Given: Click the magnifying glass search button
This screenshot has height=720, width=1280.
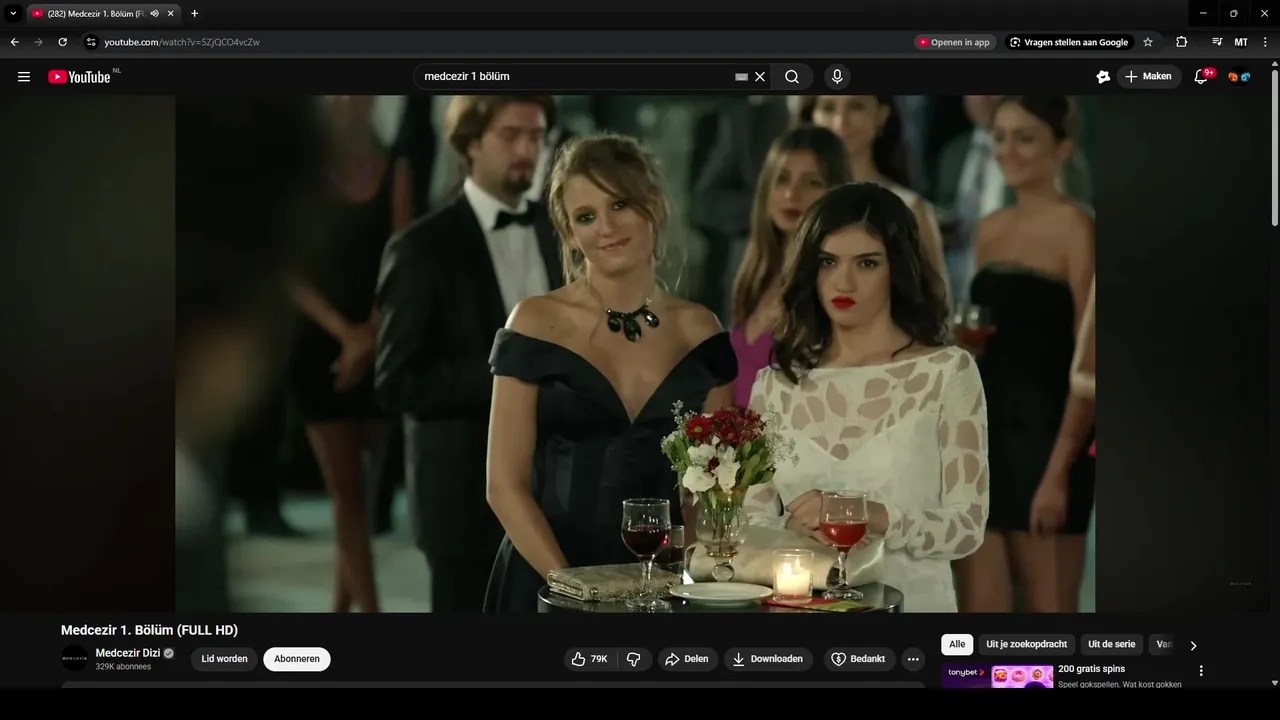Looking at the screenshot, I should click(792, 77).
